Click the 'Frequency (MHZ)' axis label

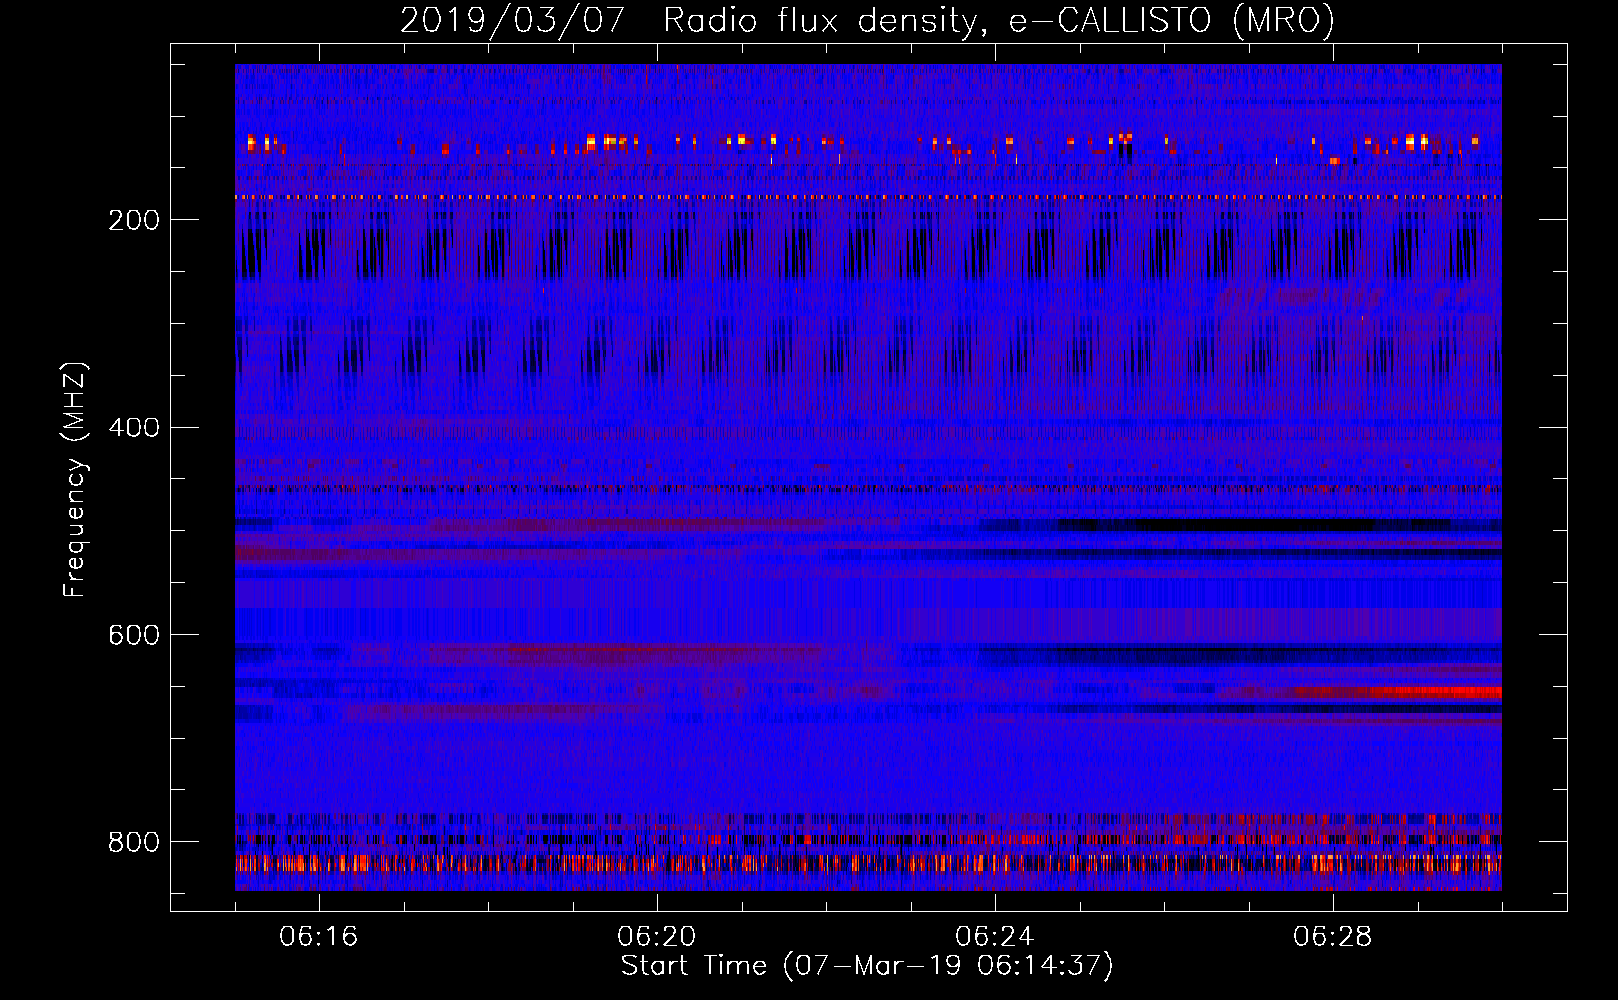75,480
